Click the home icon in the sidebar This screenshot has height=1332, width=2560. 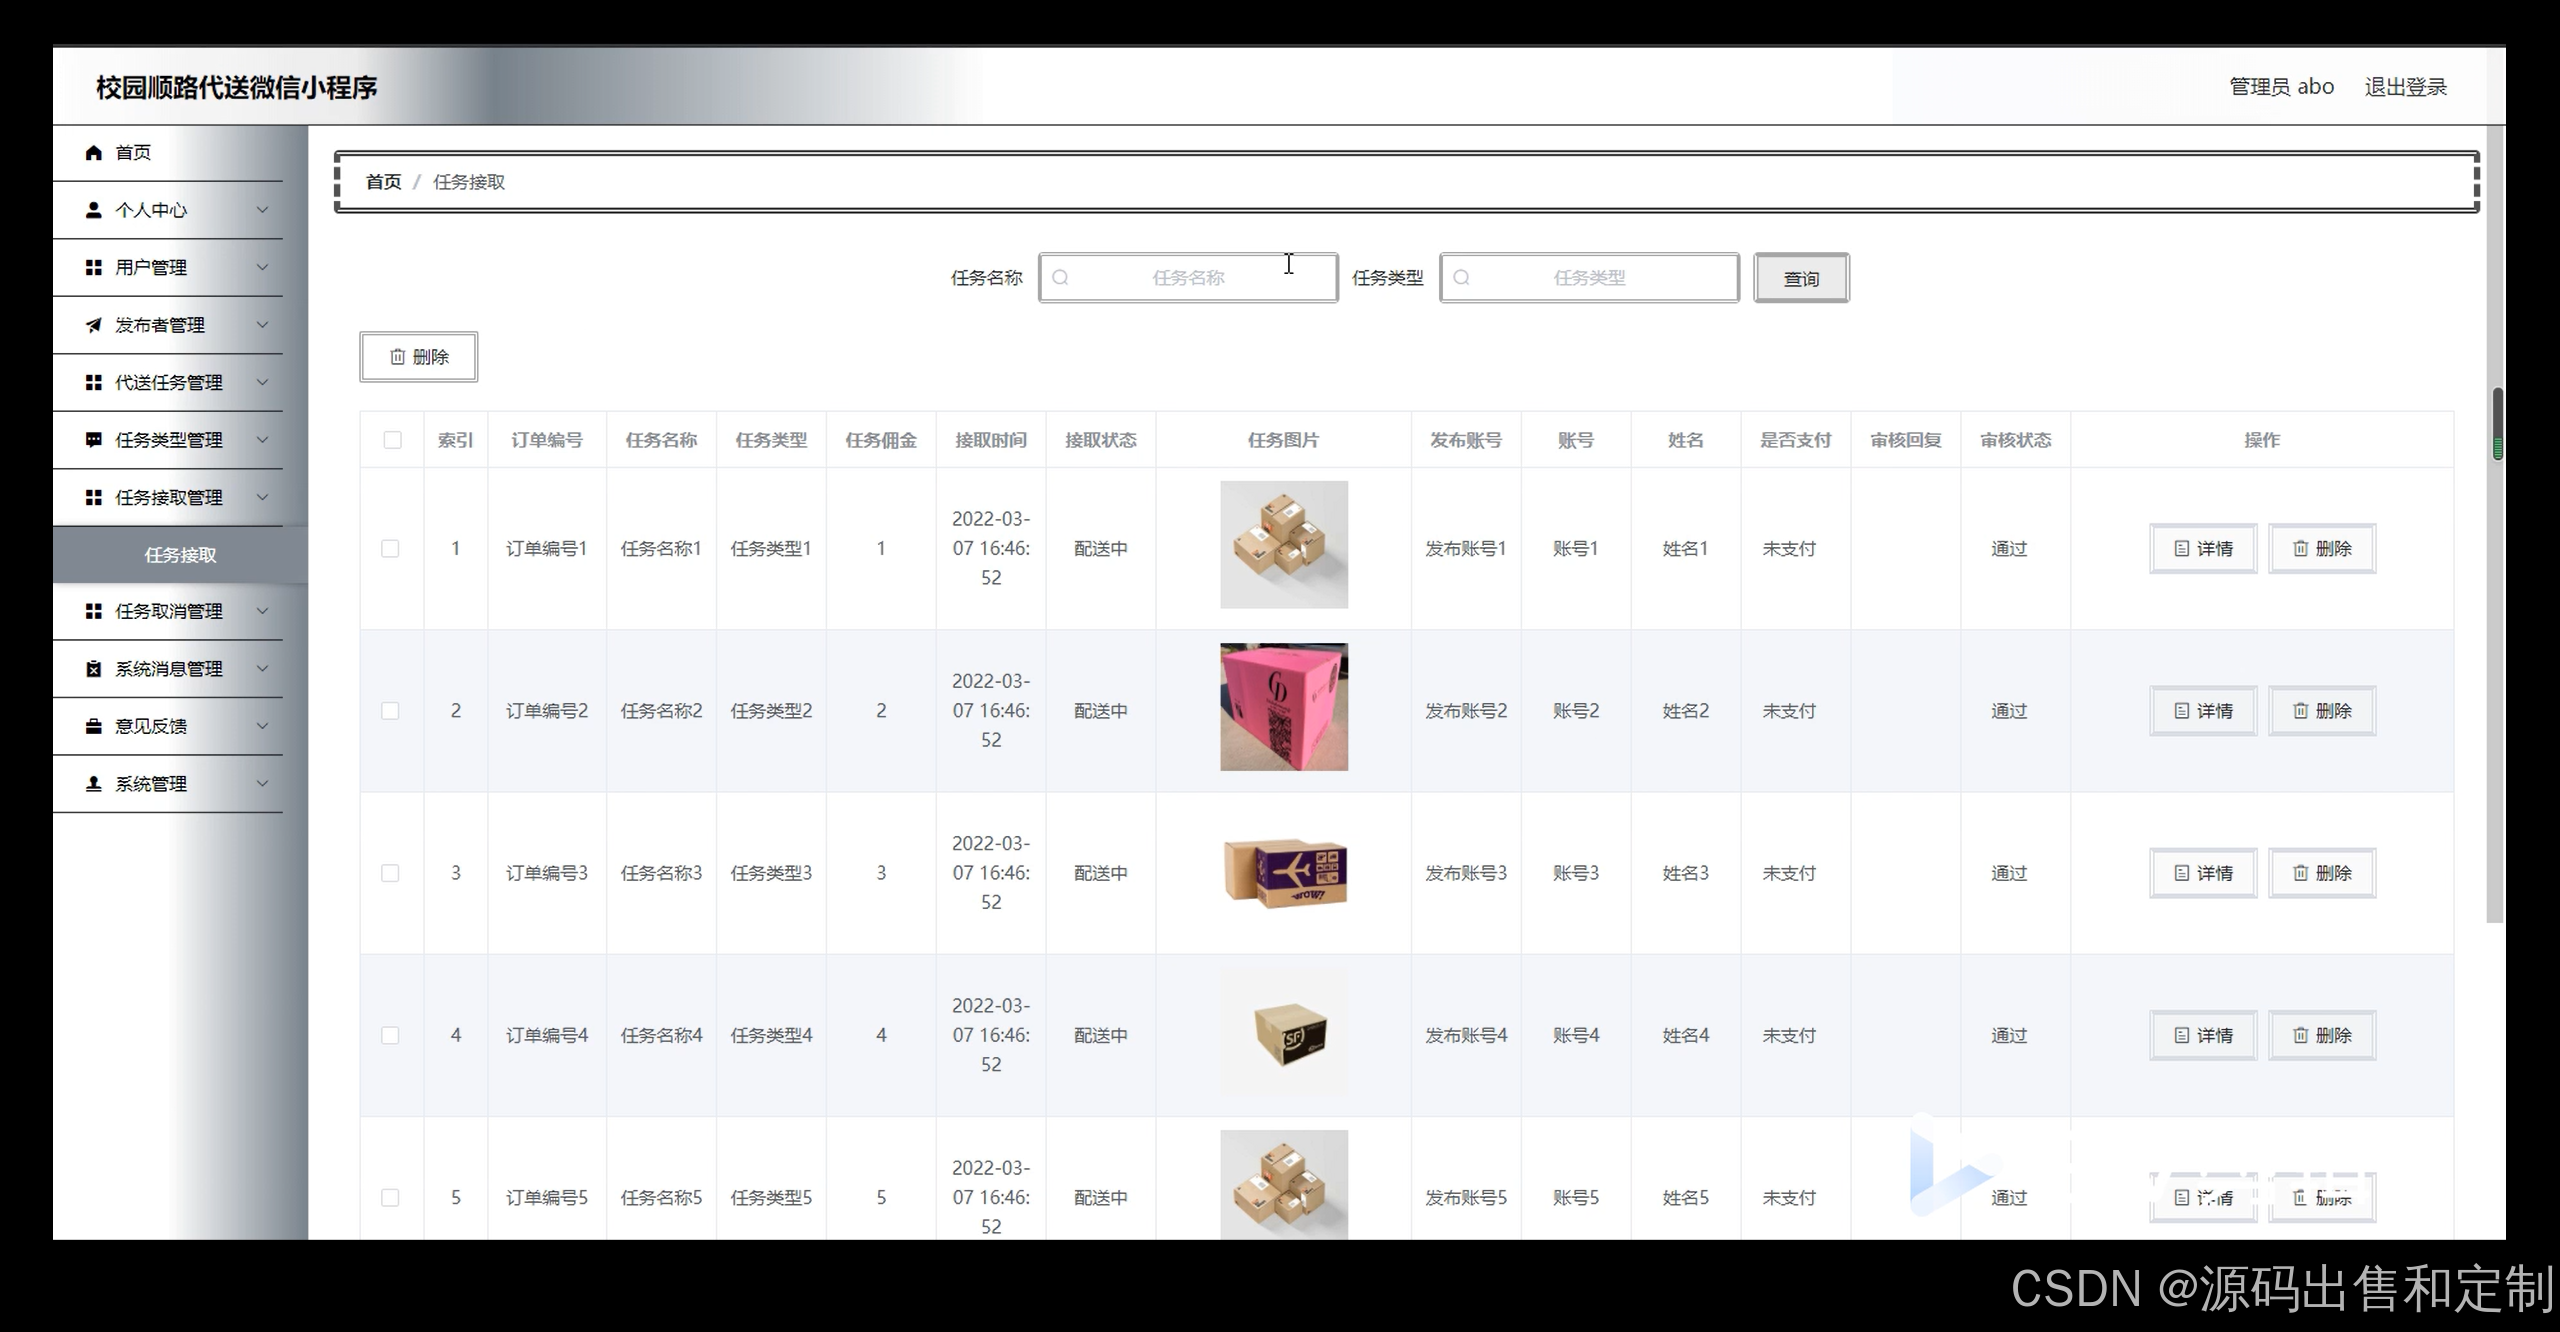coord(94,152)
